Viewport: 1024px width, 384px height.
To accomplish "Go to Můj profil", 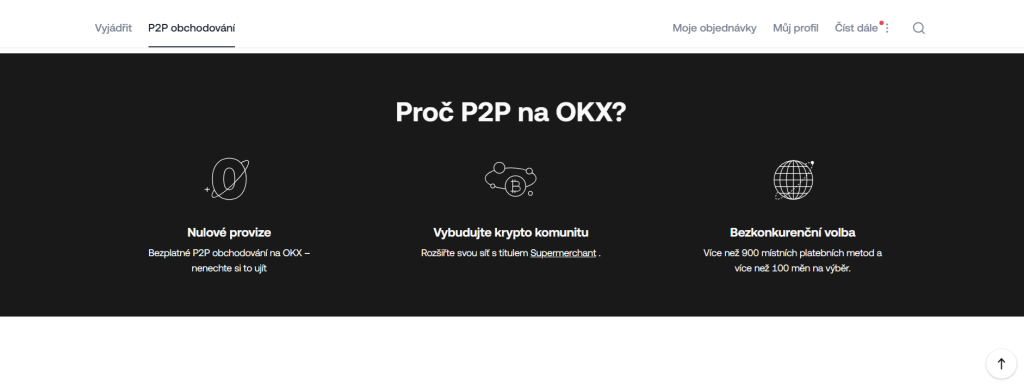I will [795, 28].
